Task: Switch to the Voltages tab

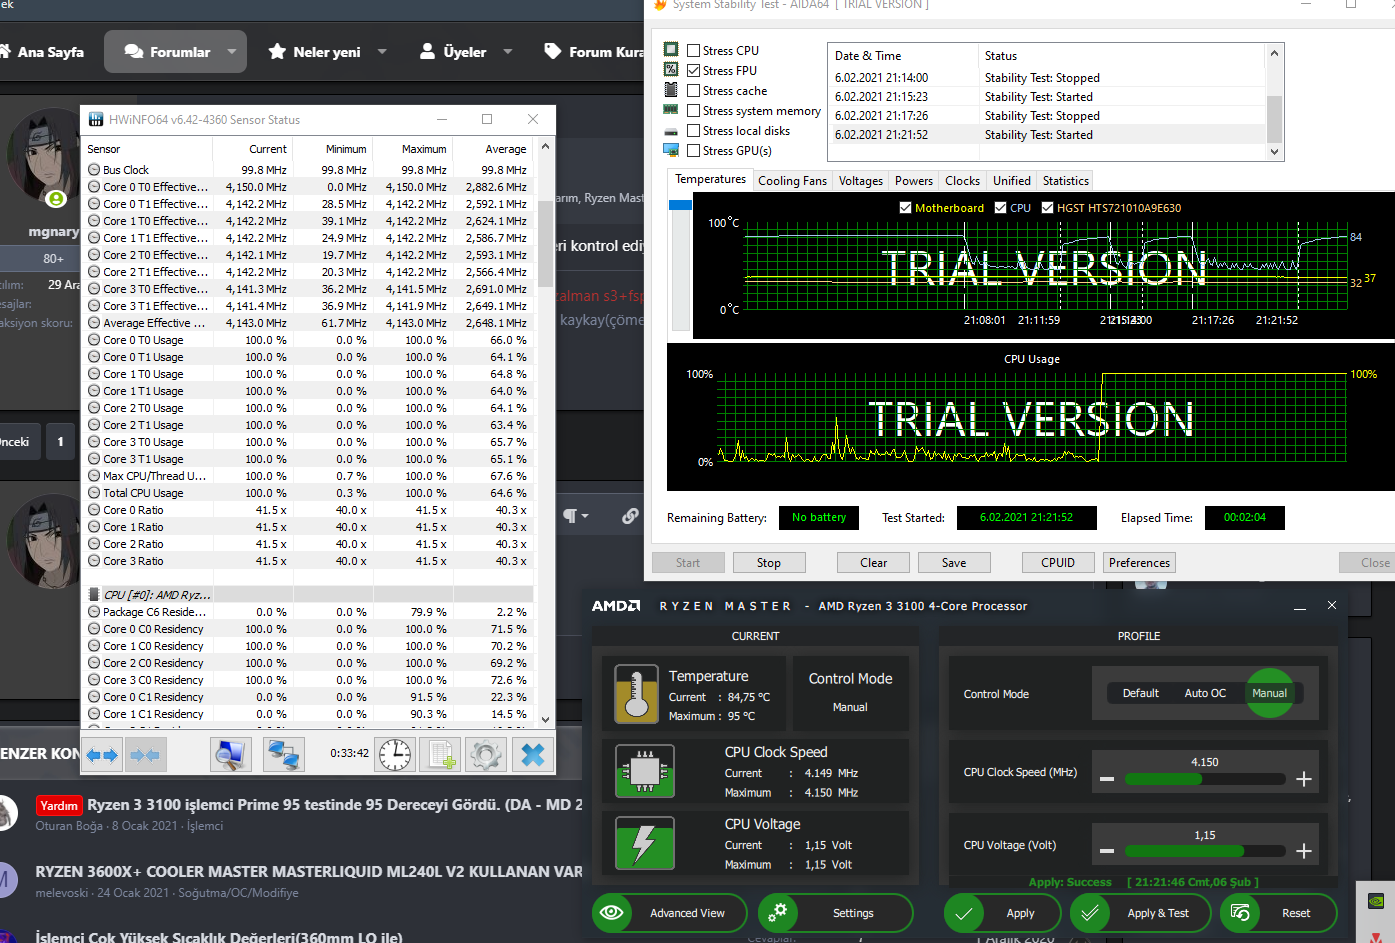Action: [860, 181]
